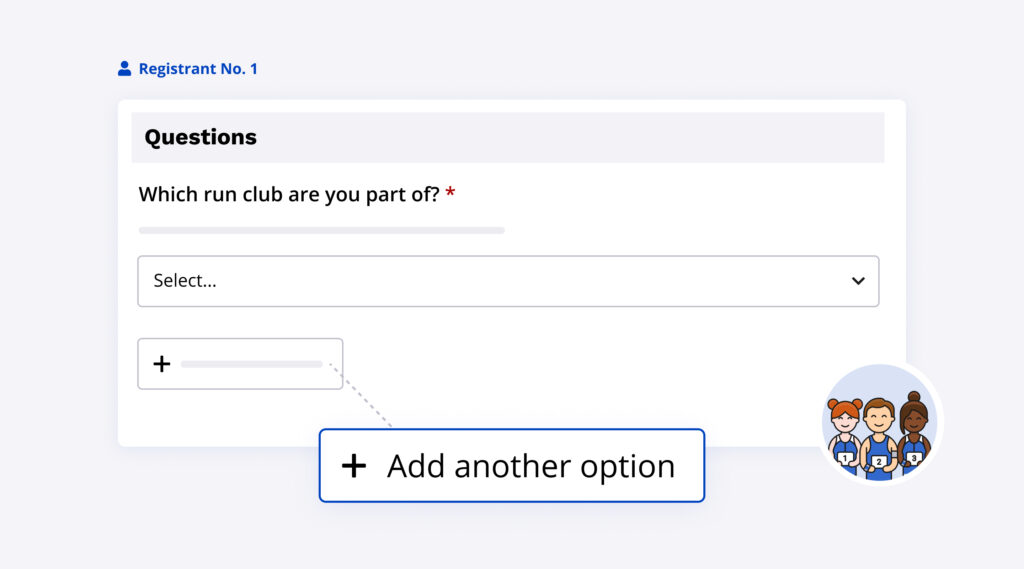Screen dimensions: 1024x569
Task: Click the bib number 2 badge
Action: tap(879, 462)
